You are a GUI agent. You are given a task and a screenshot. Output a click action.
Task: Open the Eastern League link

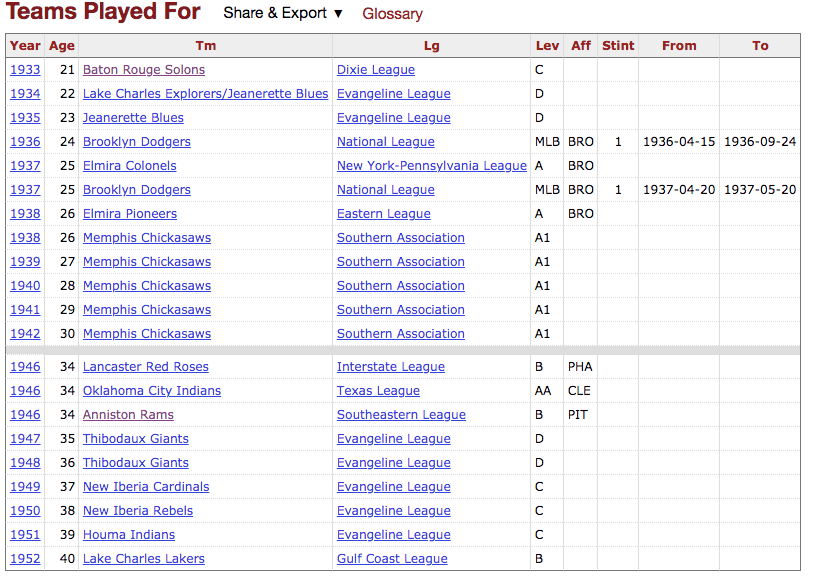tap(384, 214)
